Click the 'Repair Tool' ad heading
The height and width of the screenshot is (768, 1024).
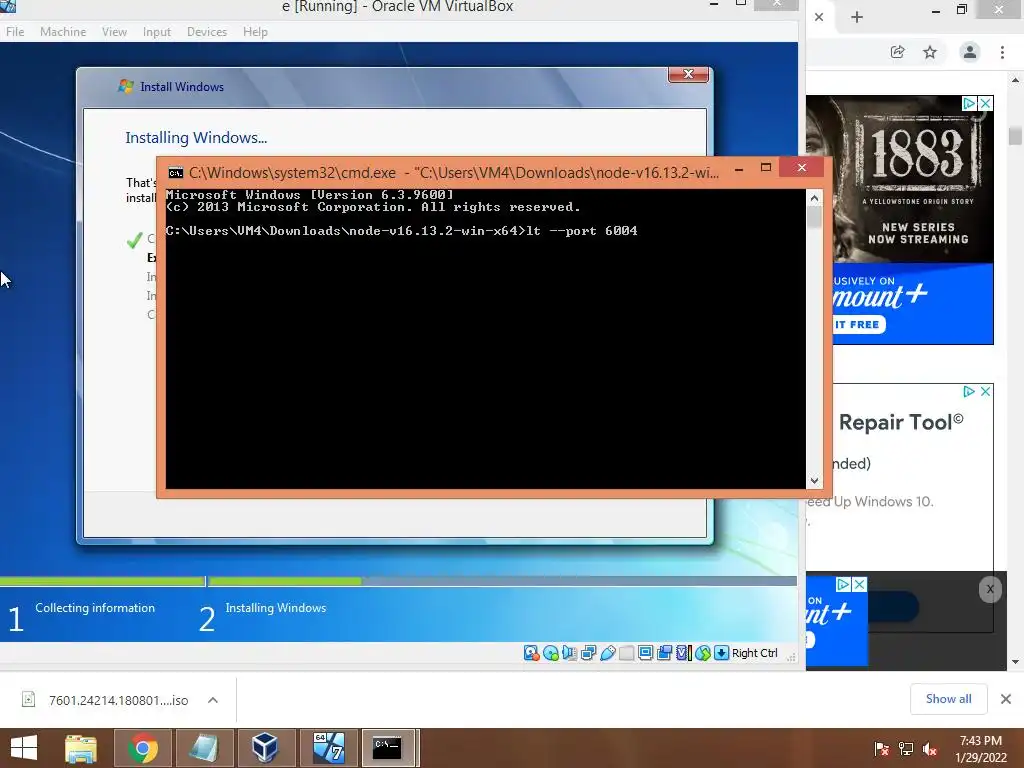click(901, 423)
